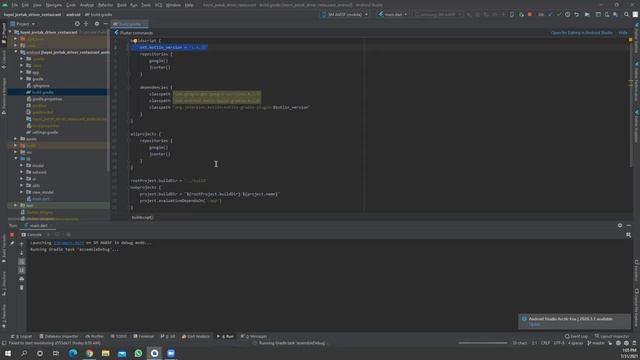Screen dimensions: 640x360
Task: Click the Open for Editing in Android Studio link
Action: [582, 33]
